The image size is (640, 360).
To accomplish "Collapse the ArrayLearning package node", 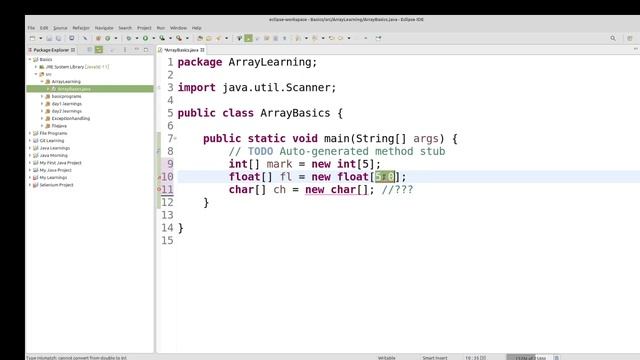I will (x=42, y=82).
